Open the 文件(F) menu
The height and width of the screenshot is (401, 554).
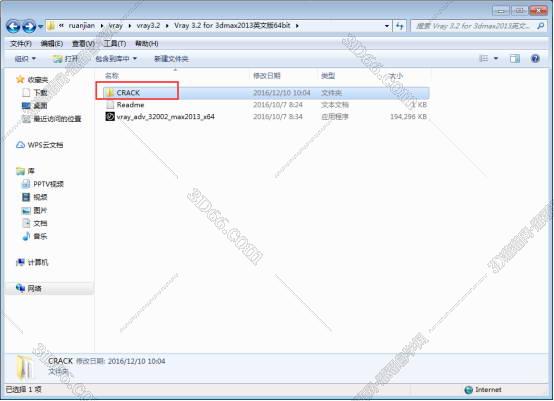click(21, 43)
